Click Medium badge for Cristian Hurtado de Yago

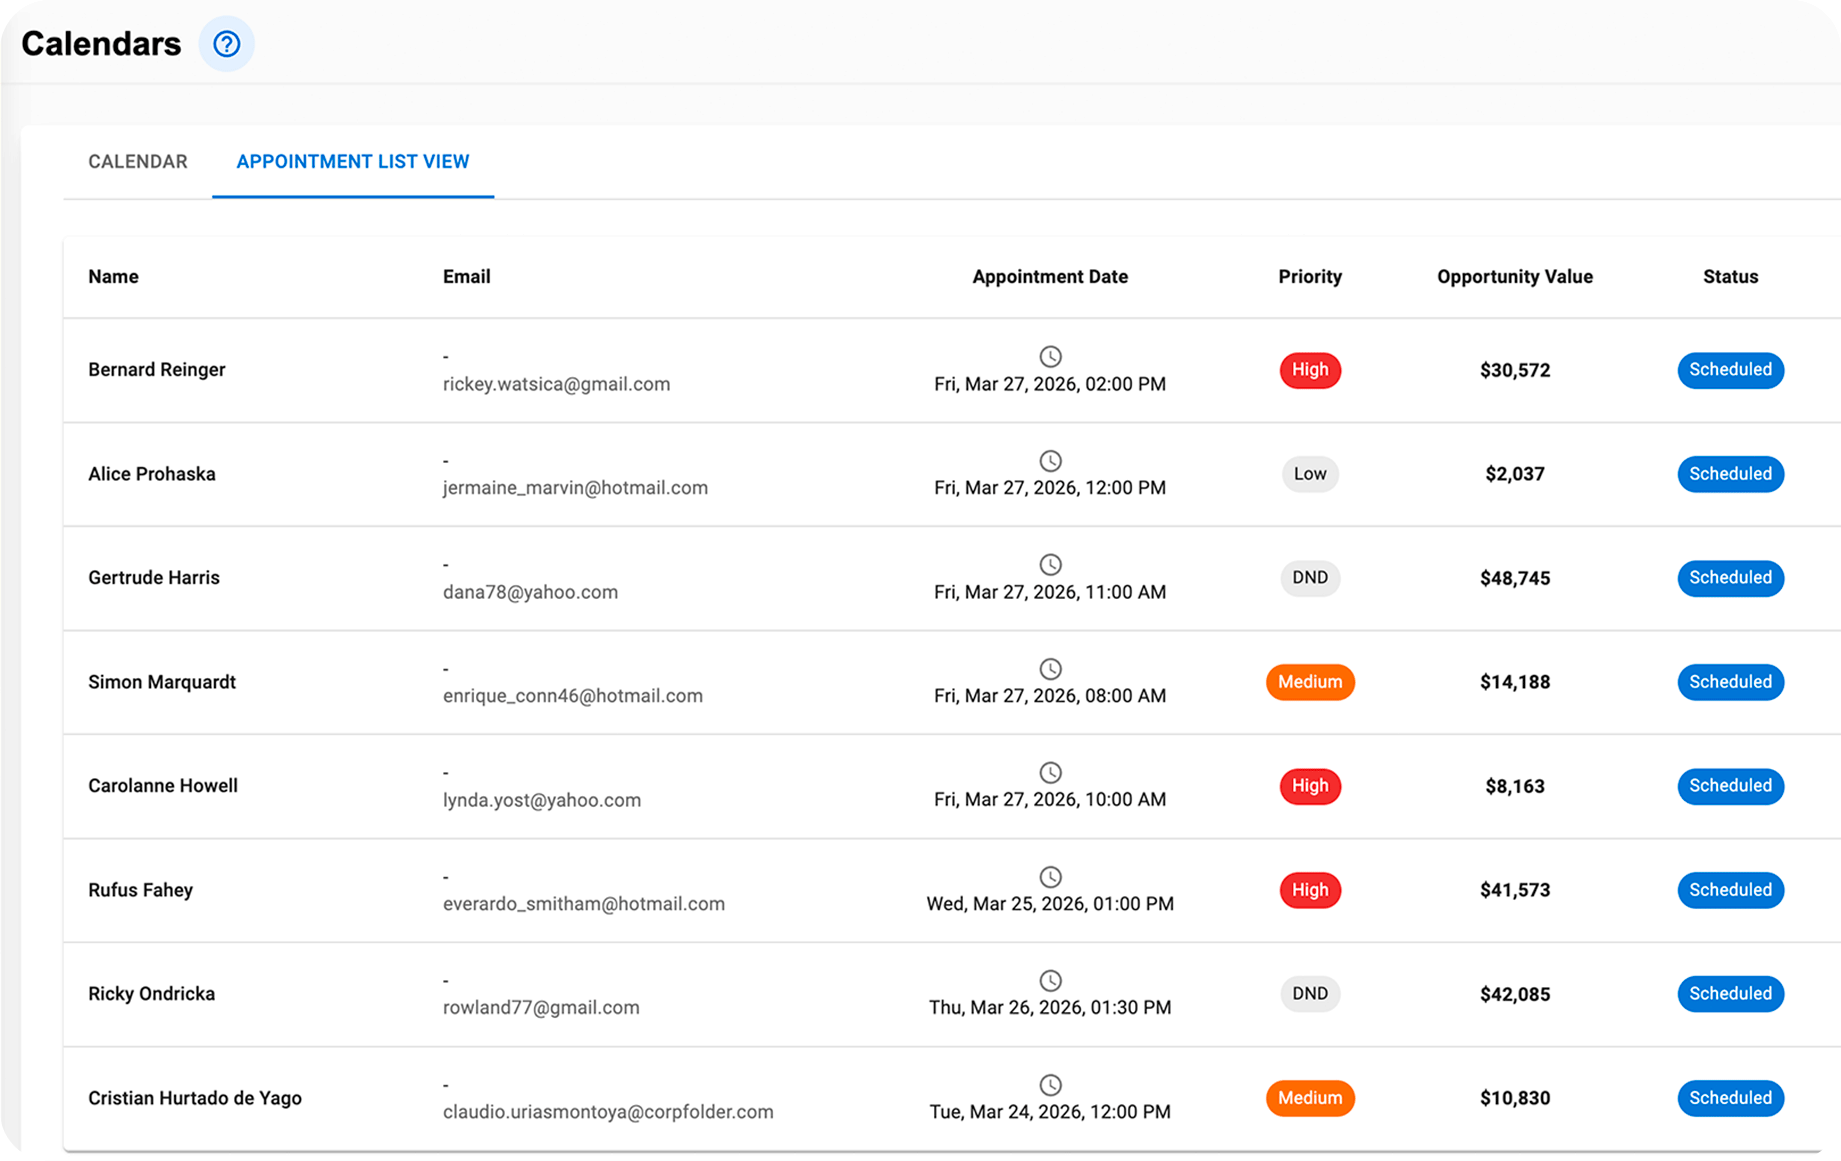(x=1310, y=1098)
